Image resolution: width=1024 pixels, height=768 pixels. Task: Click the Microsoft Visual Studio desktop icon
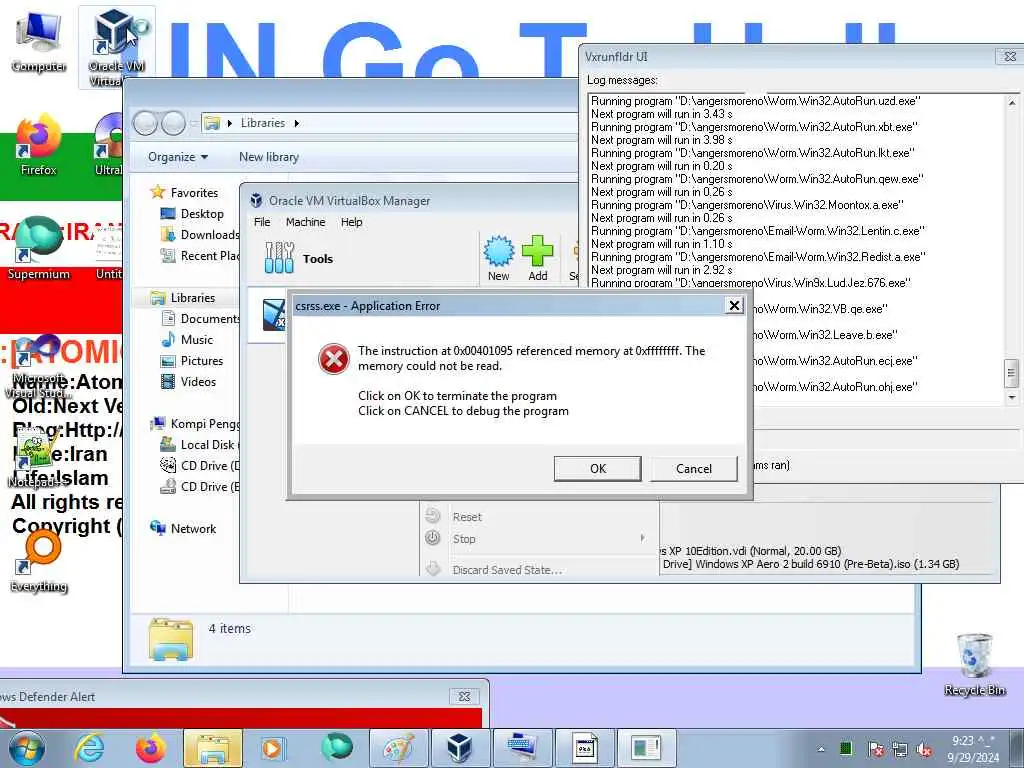point(39,366)
